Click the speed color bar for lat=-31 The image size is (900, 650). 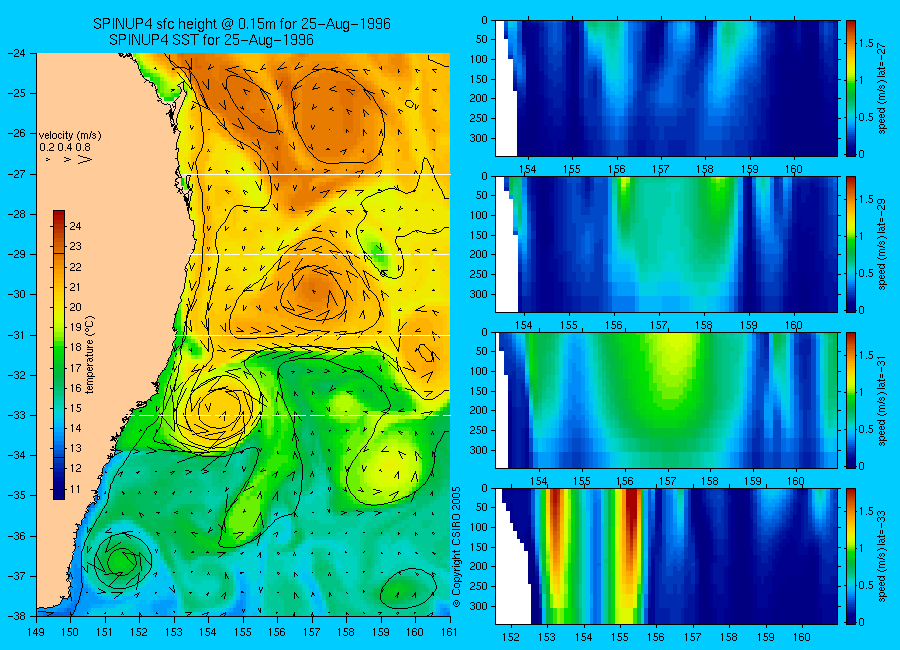[851, 400]
